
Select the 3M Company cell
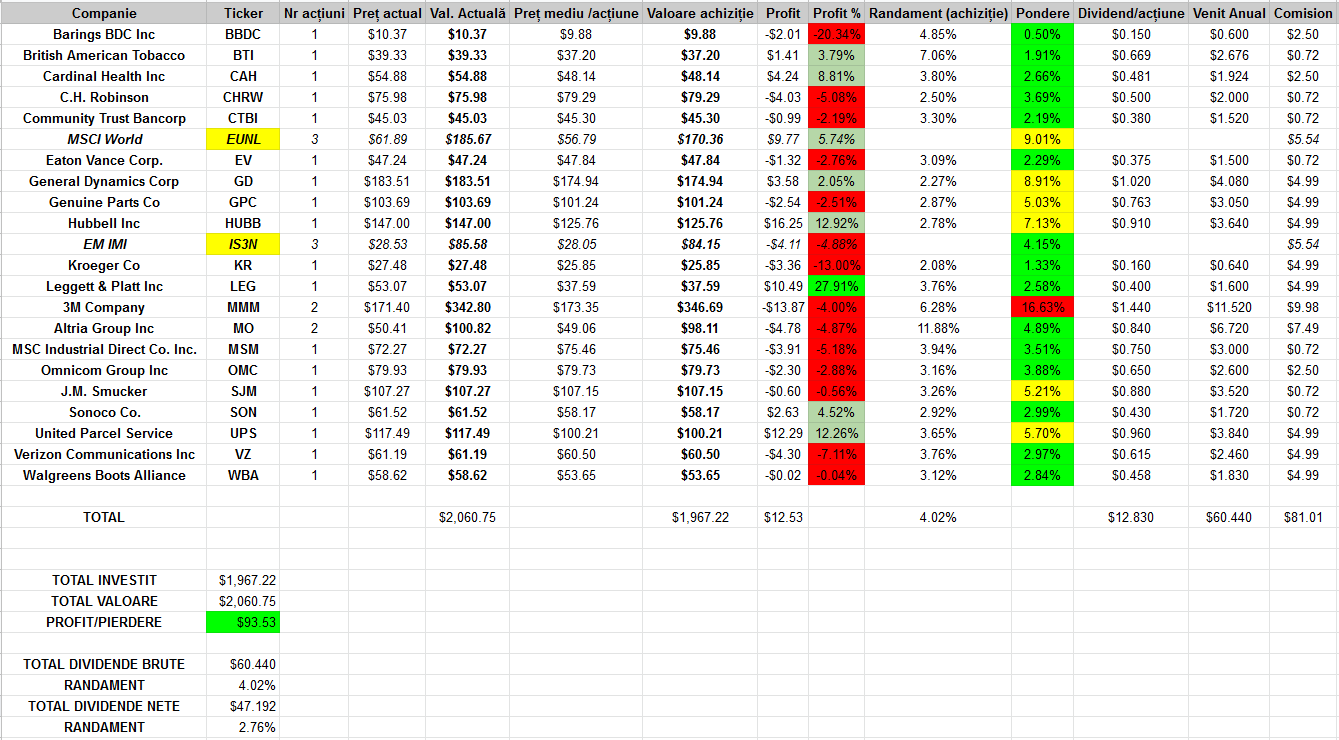(104, 307)
